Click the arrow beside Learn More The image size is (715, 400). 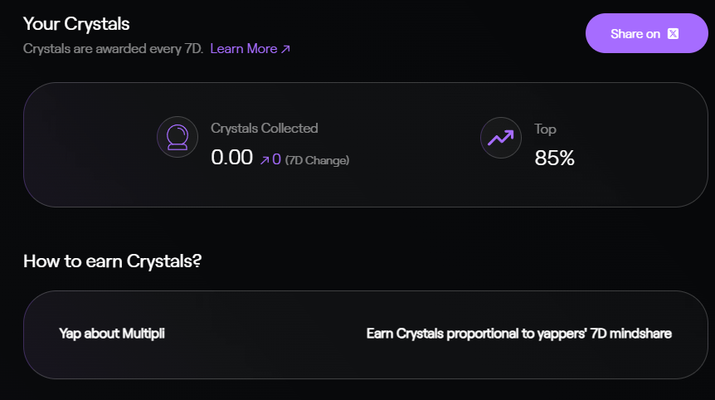pos(285,49)
